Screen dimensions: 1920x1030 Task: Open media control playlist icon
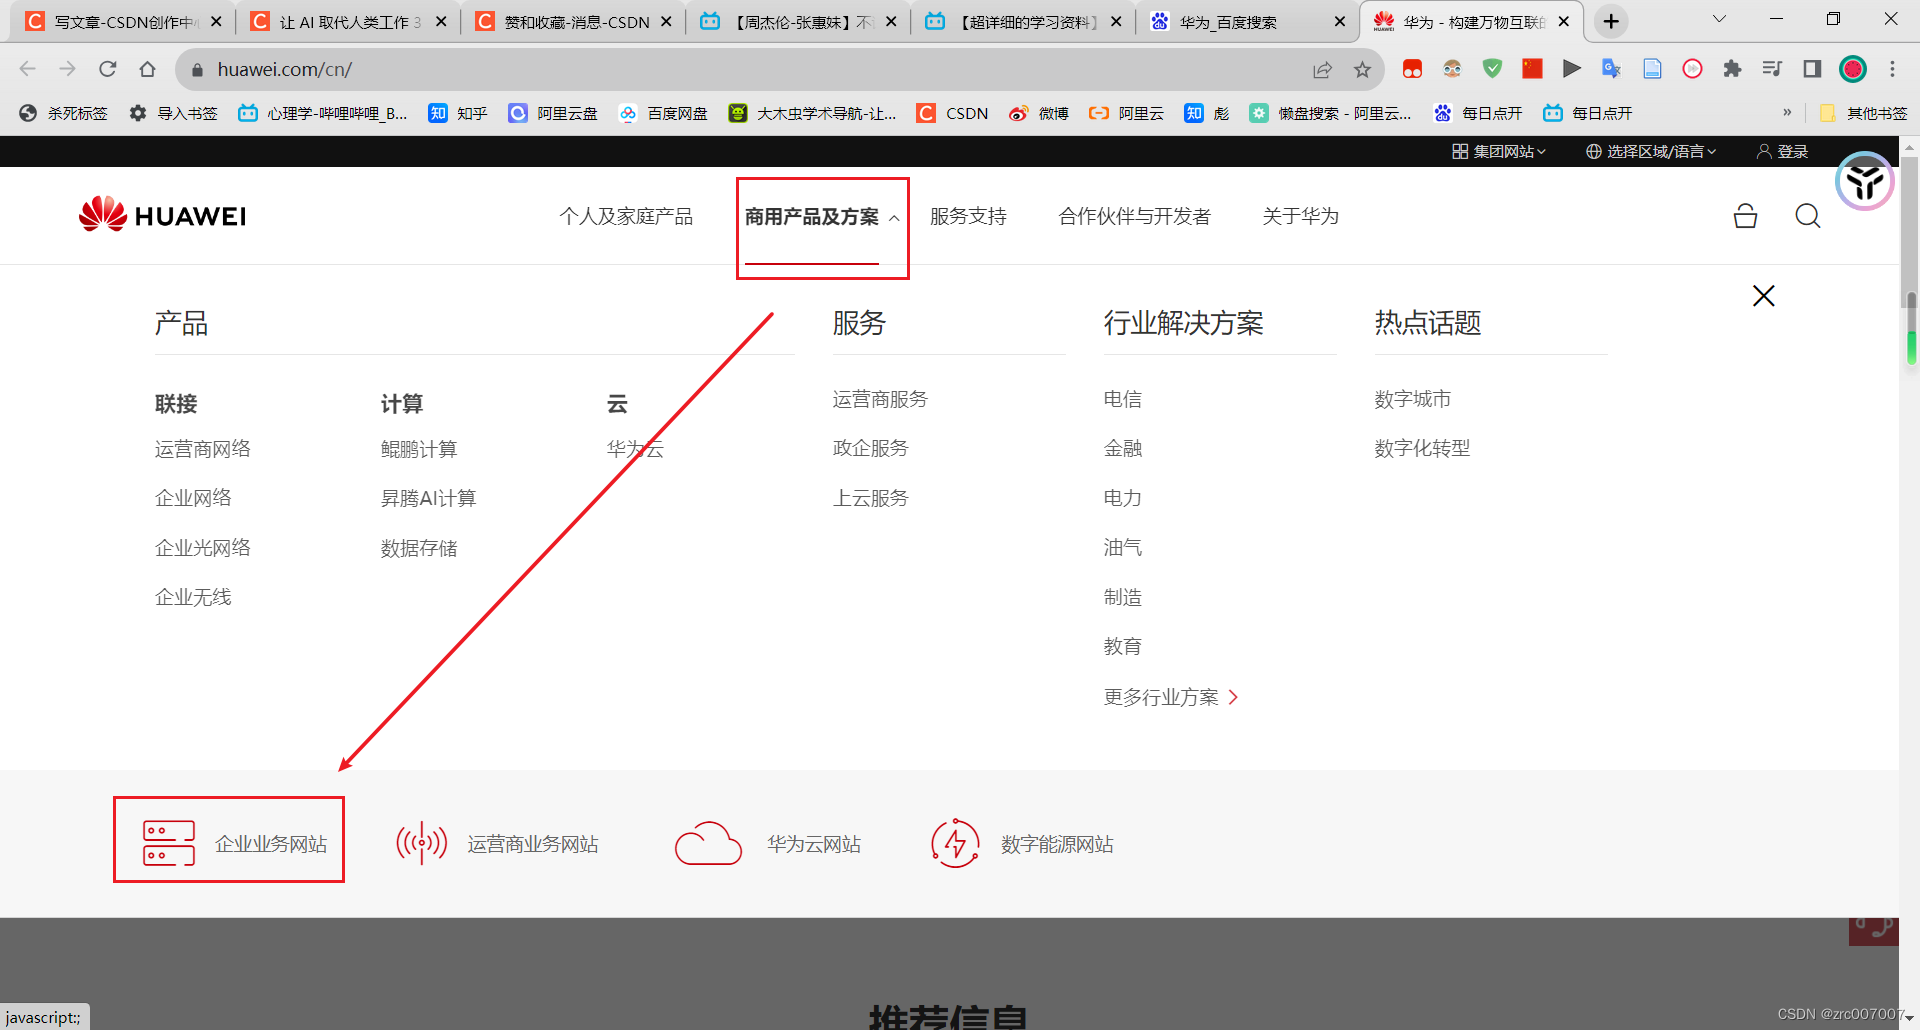coord(1772,69)
